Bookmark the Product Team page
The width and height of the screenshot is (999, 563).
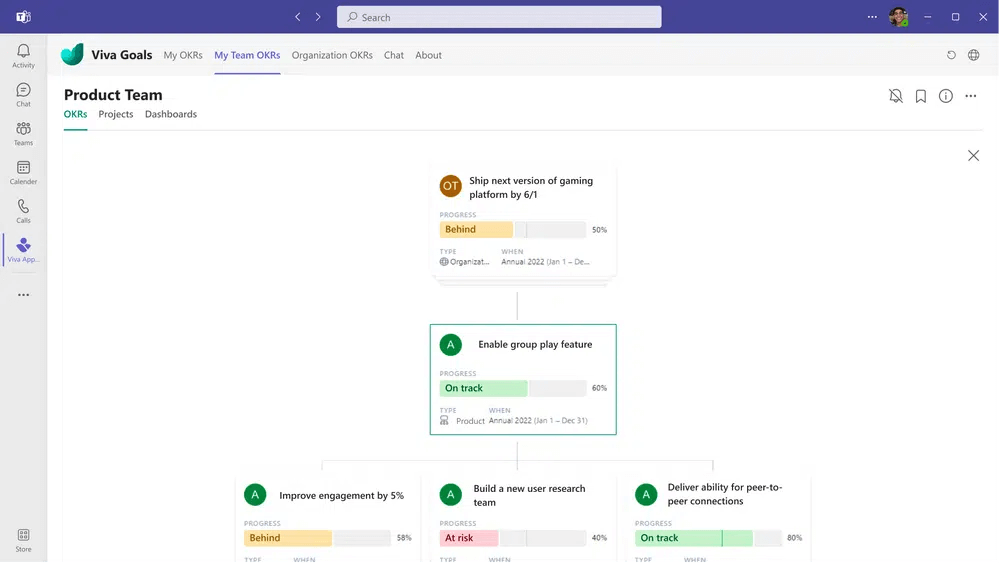click(x=921, y=96)
